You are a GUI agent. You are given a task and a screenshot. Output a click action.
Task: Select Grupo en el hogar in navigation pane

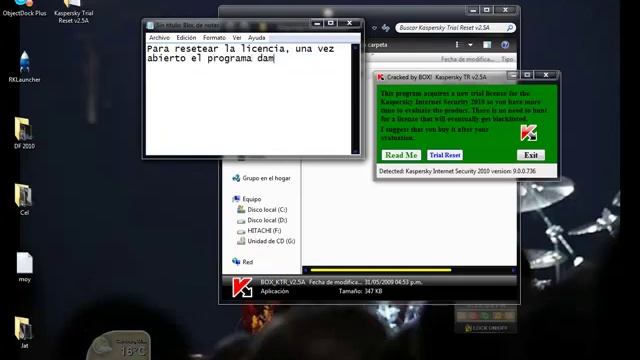(261, 178)
